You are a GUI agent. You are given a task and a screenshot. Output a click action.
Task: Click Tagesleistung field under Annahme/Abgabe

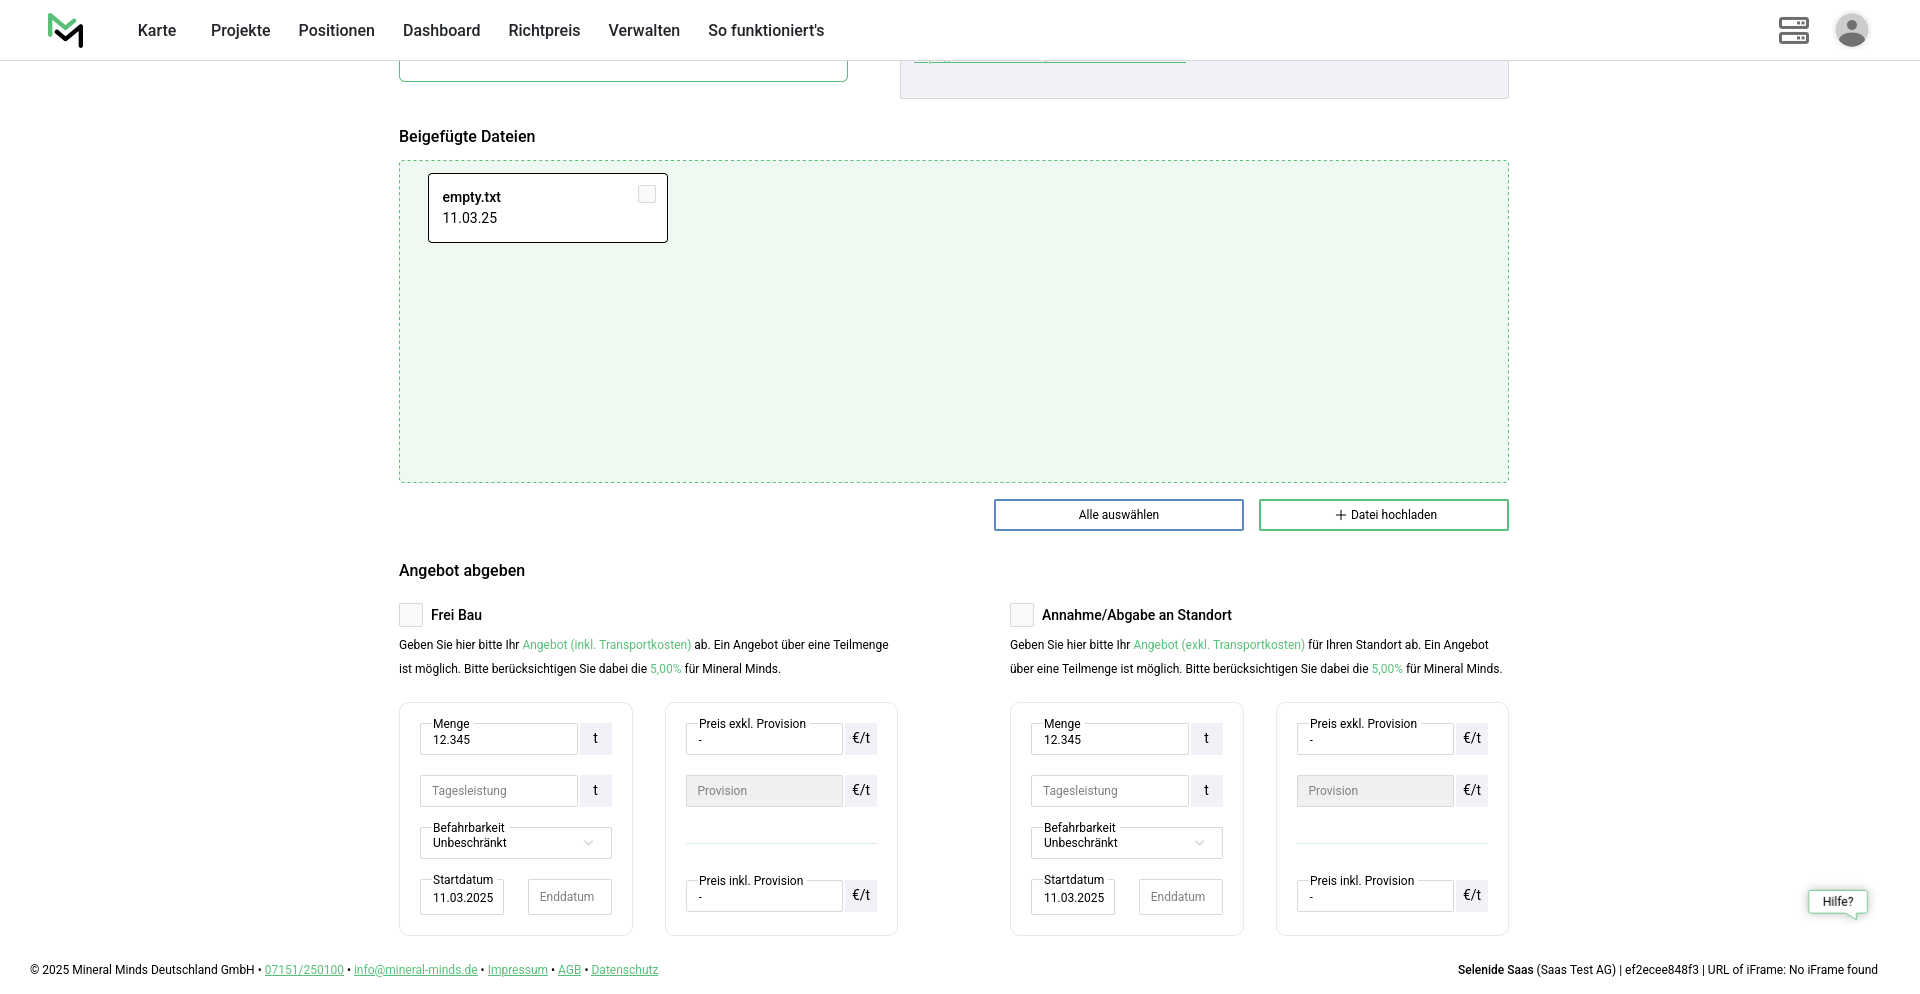pos(1109,791)
